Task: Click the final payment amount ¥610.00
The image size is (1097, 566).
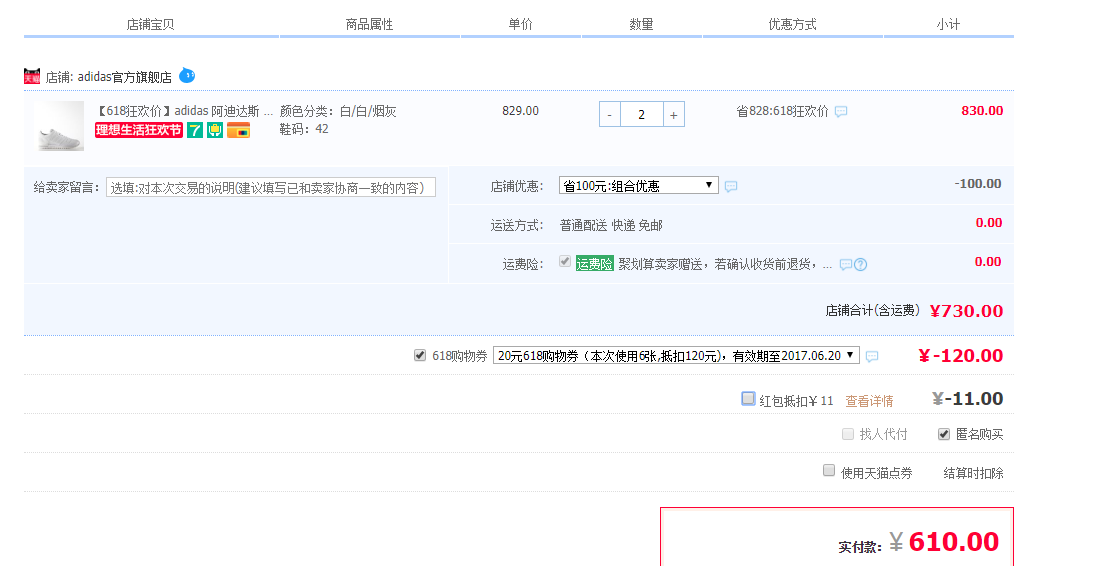Action: pyautogui.click(x=944, y=542)
